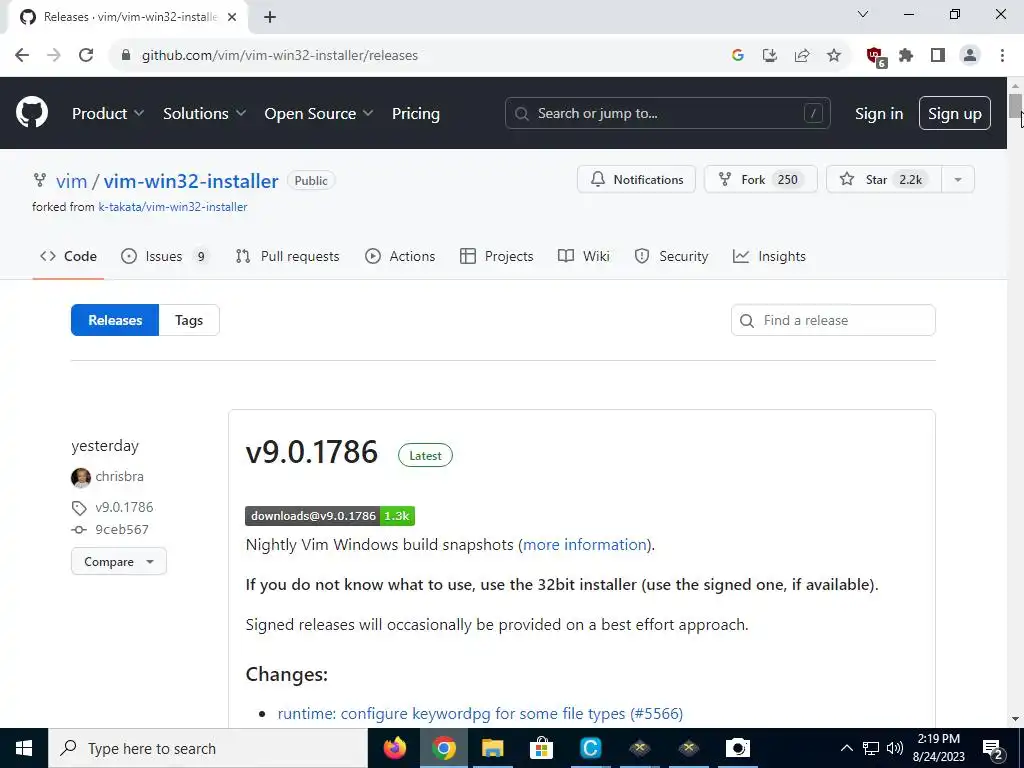
Task: Open Firefox from the taskbar
Action: click(x=394, y=748)
